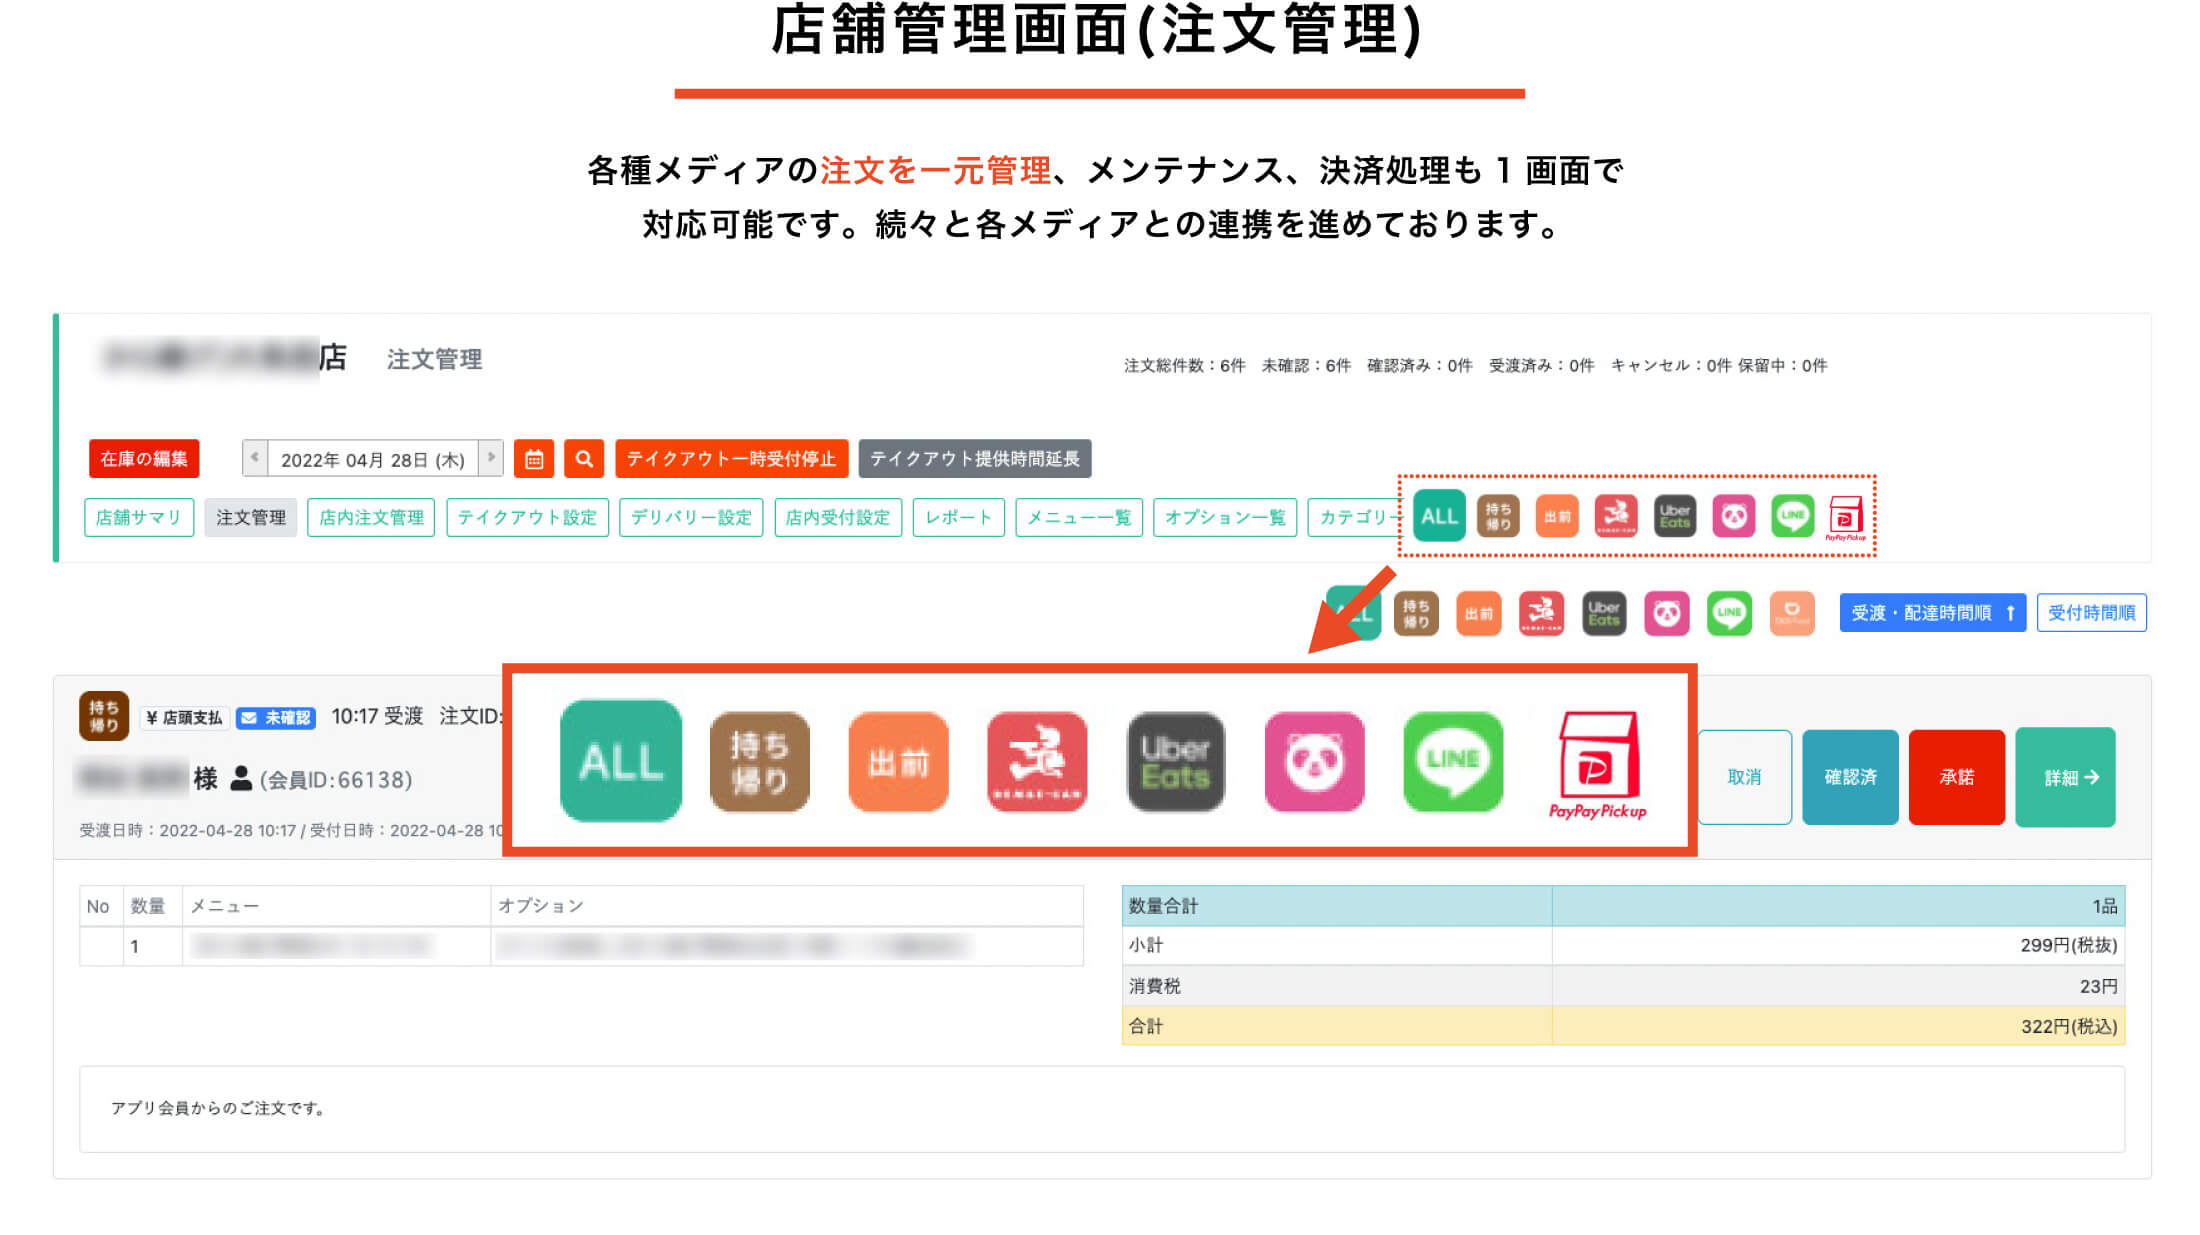Sort by 受渡・配達時間順 with arrow
Viewport: 2200px width, 1235px height.
point(1932,613)
